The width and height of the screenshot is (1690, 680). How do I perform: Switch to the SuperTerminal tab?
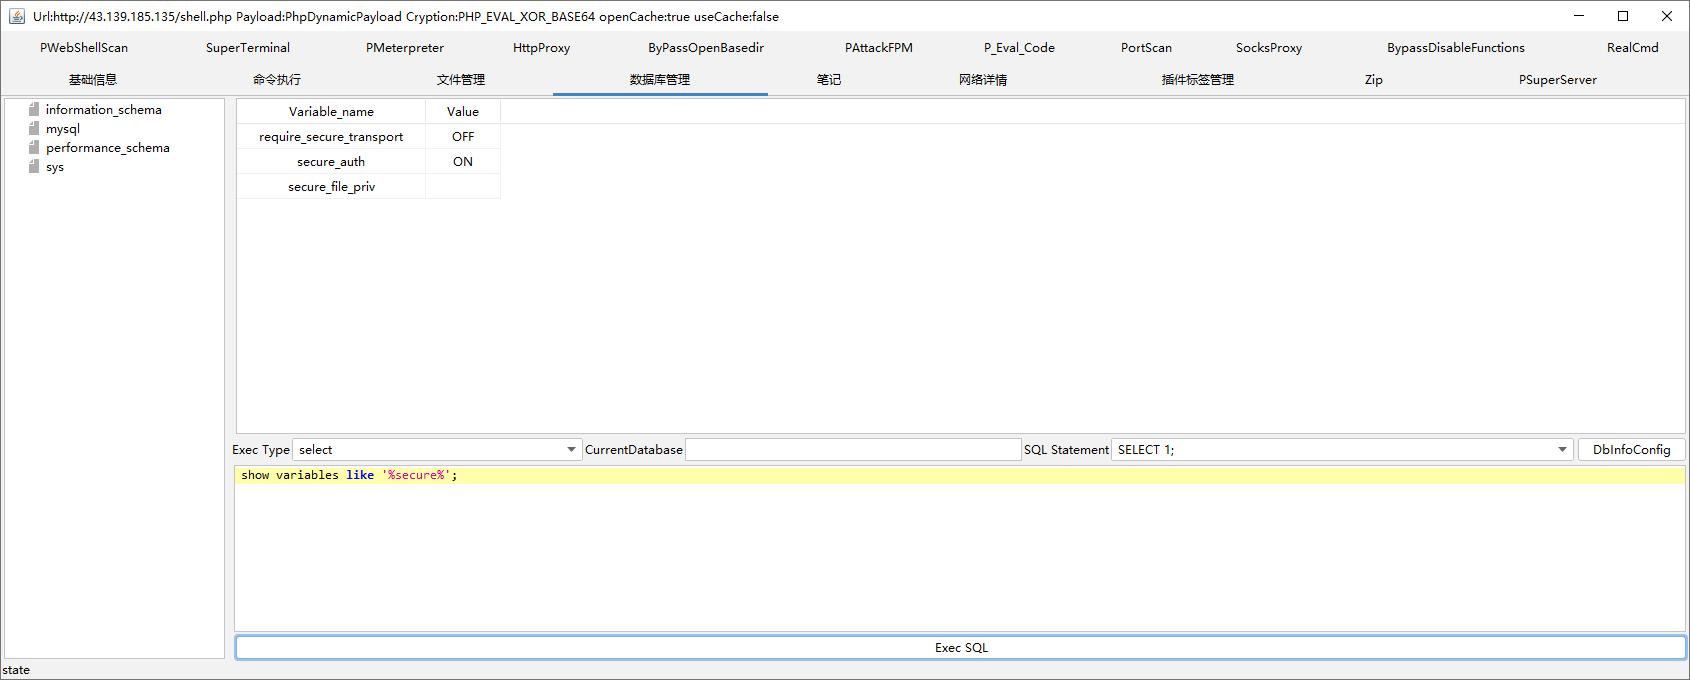(248, 48)
